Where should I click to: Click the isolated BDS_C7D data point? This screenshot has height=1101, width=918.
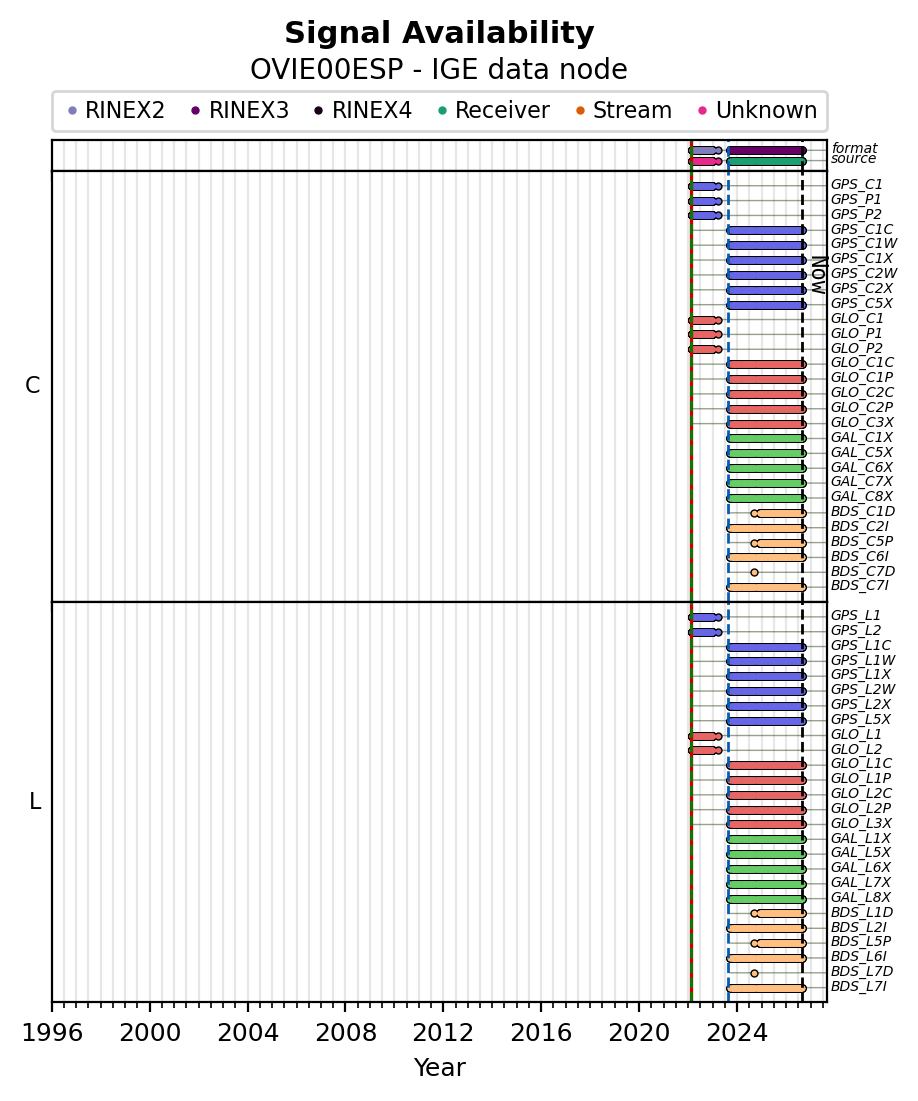(x=754, y=572)
